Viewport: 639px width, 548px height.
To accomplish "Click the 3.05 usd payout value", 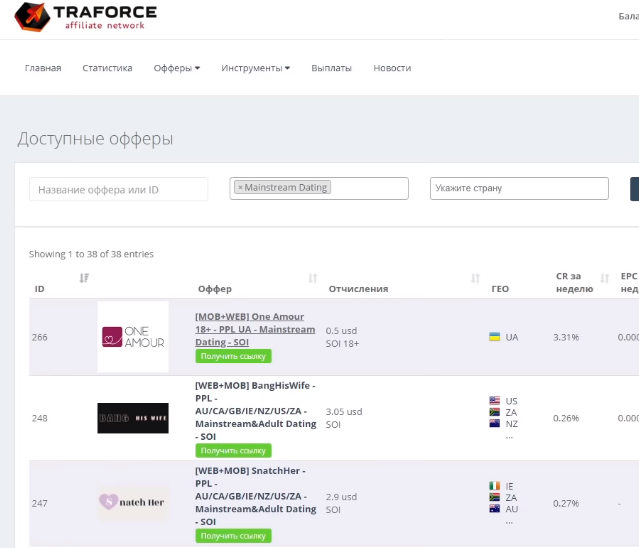I will coord(344,412).
